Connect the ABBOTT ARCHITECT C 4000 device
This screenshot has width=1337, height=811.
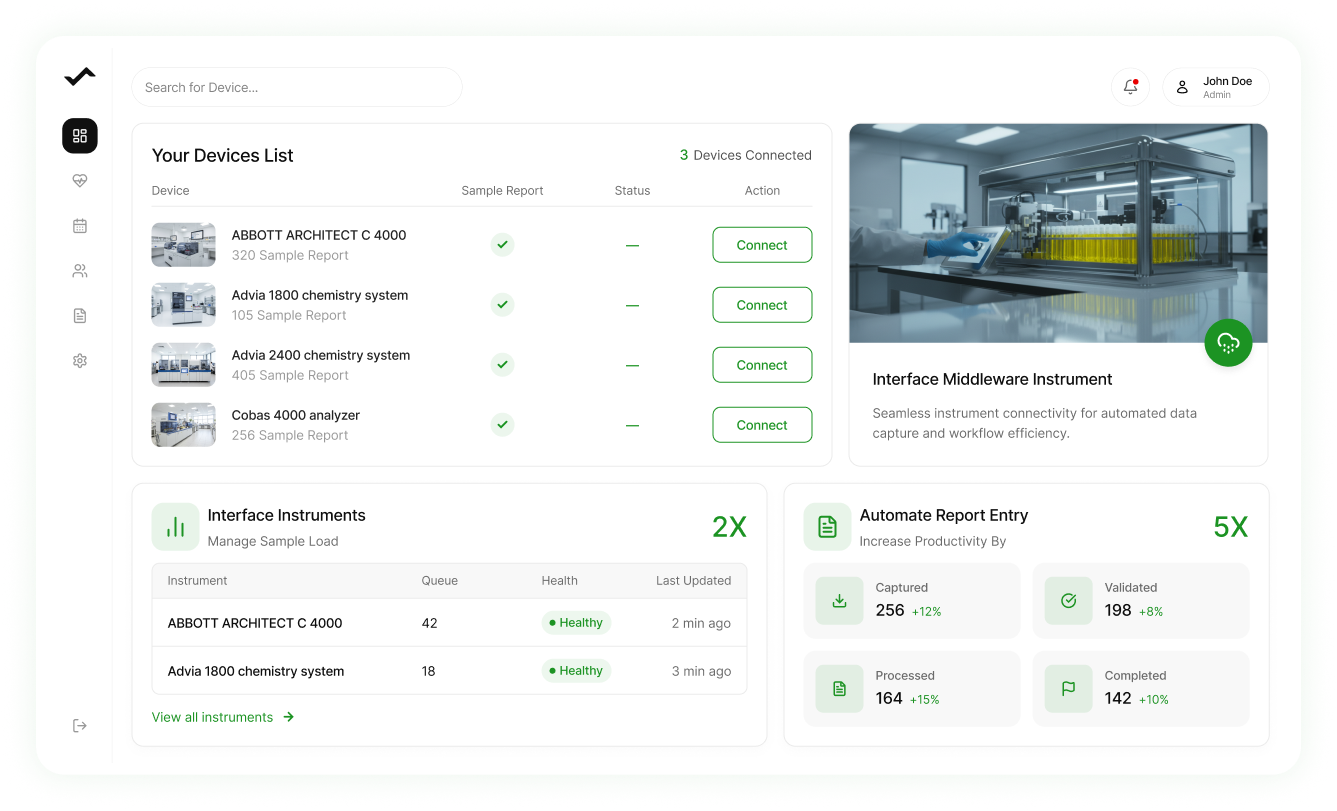coord(762,245)
